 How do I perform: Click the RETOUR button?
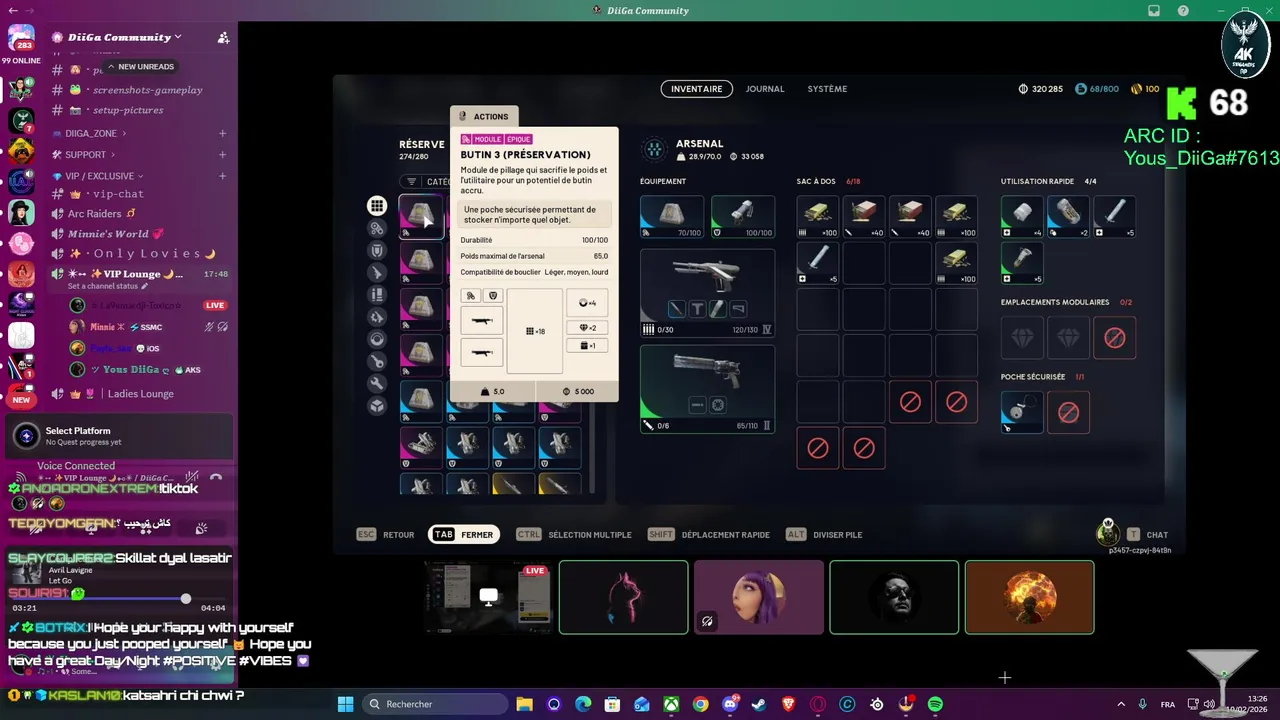pos(385,535)
